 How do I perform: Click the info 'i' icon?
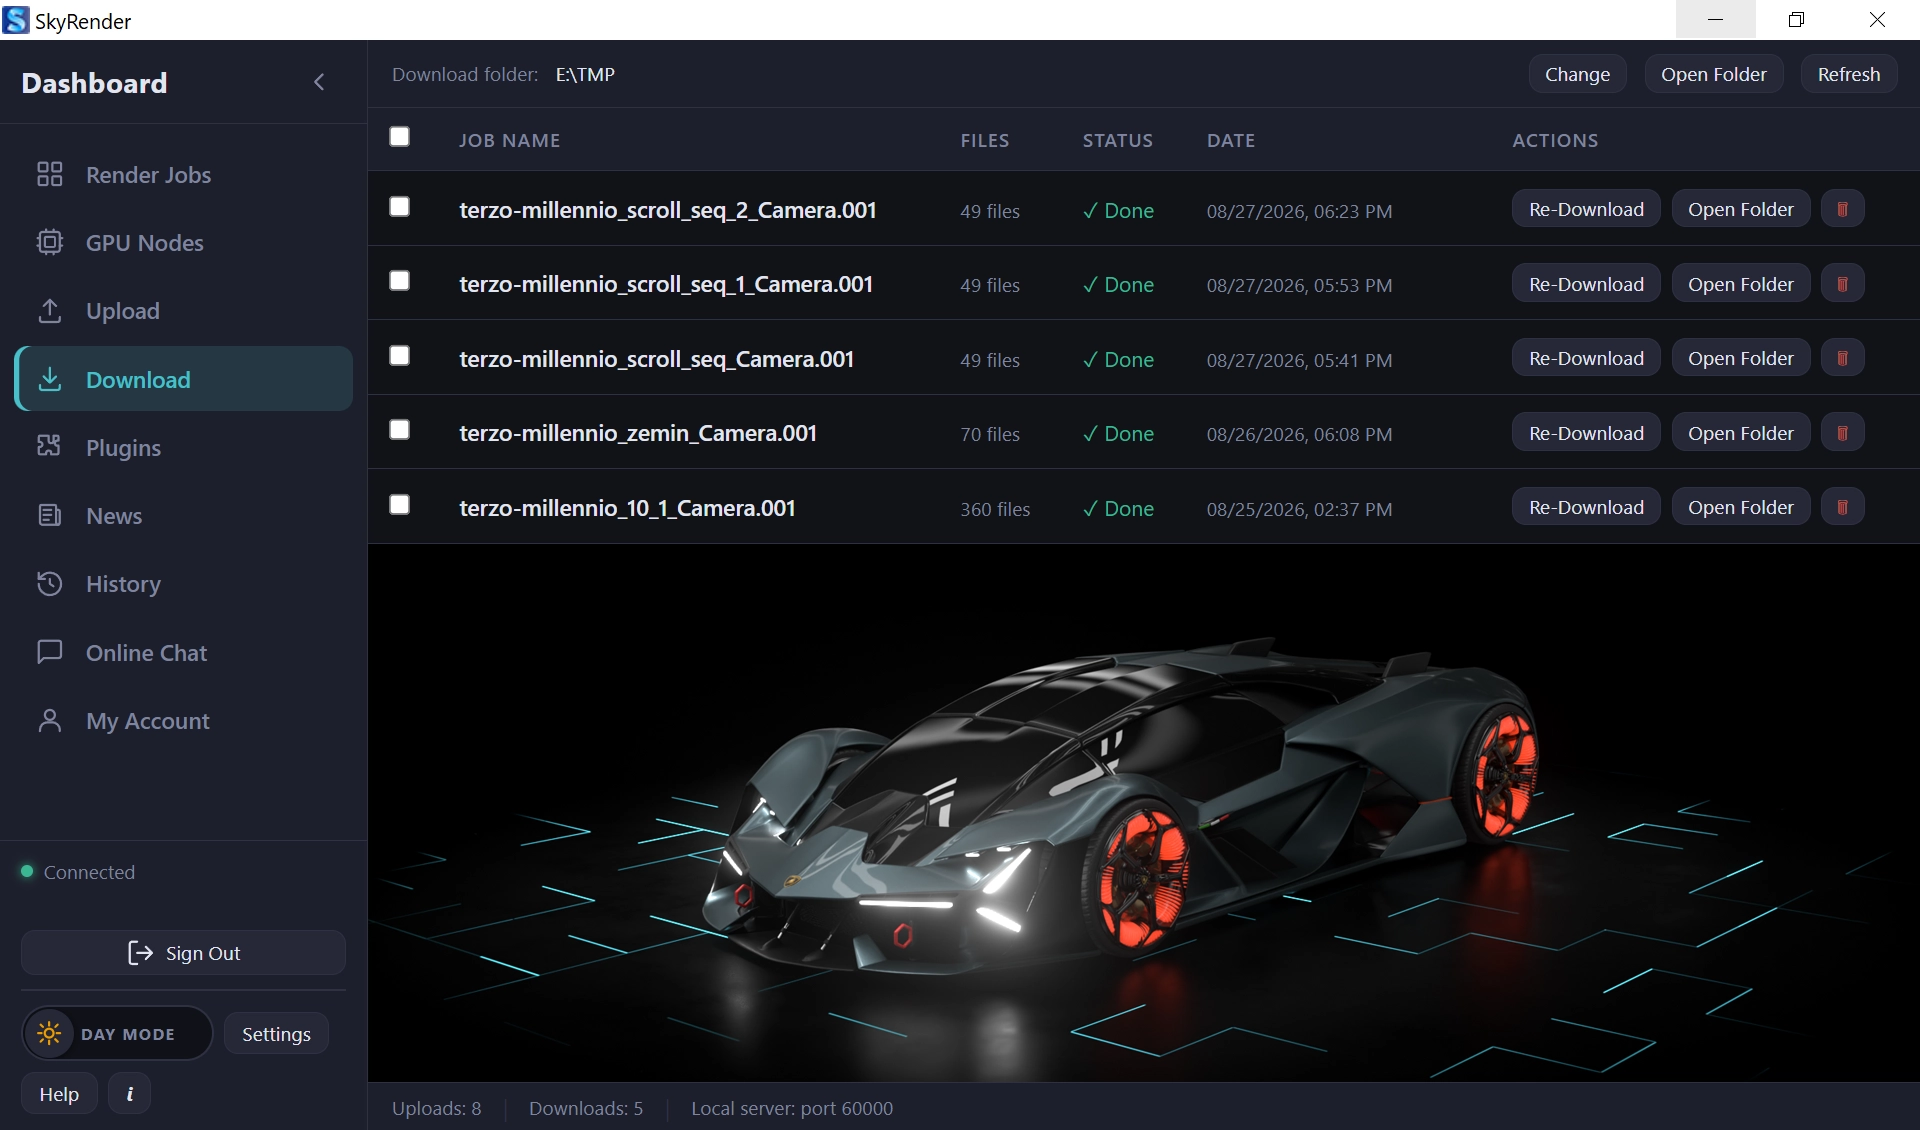point(129,1094)
